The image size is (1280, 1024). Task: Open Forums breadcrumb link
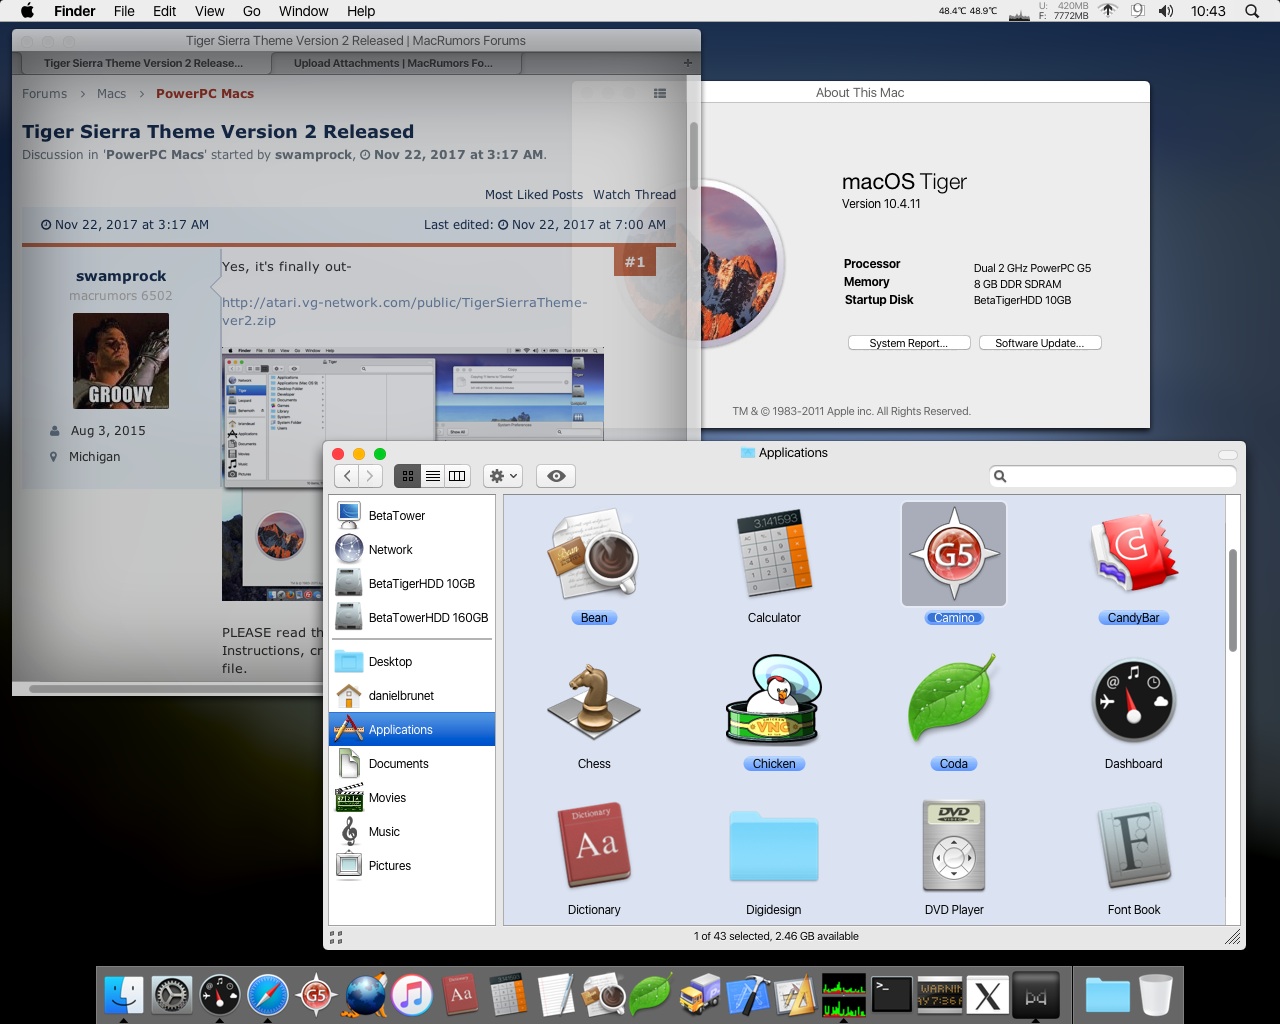coord(45,93)
